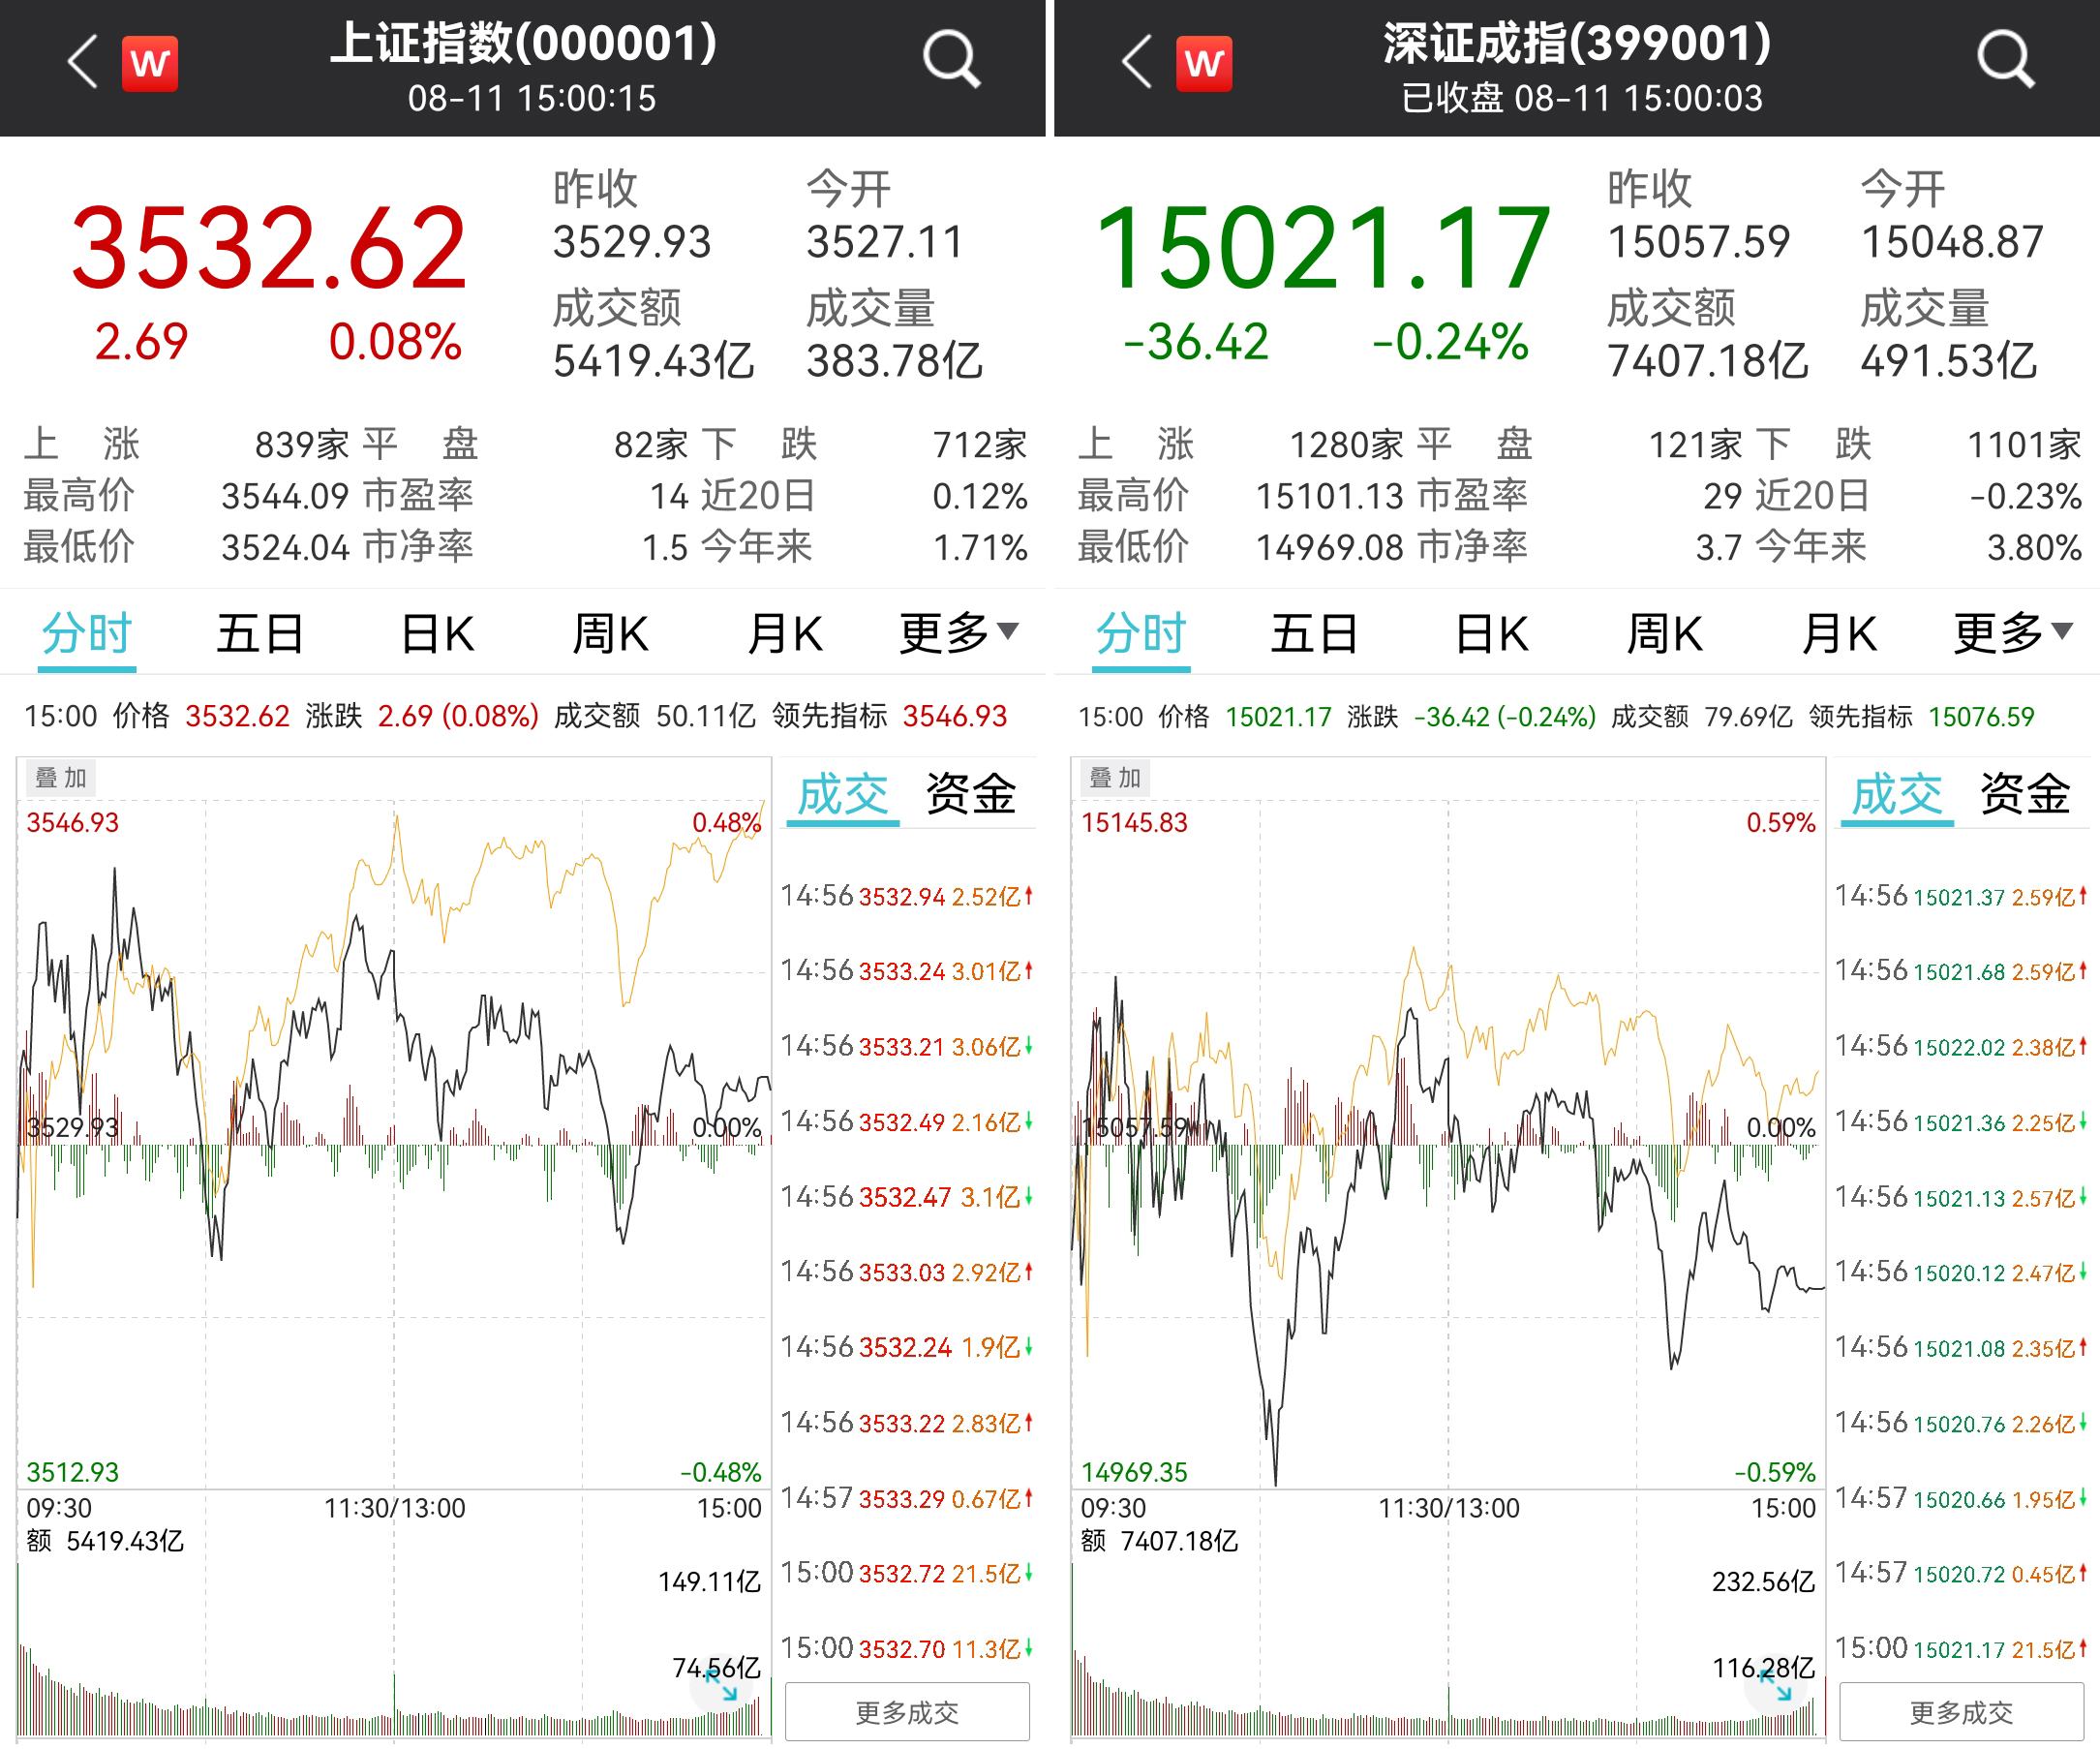Tap 11:30/13:00 marker on 上证指数 chart
2100x1749 pixels.
[394, 1508]
